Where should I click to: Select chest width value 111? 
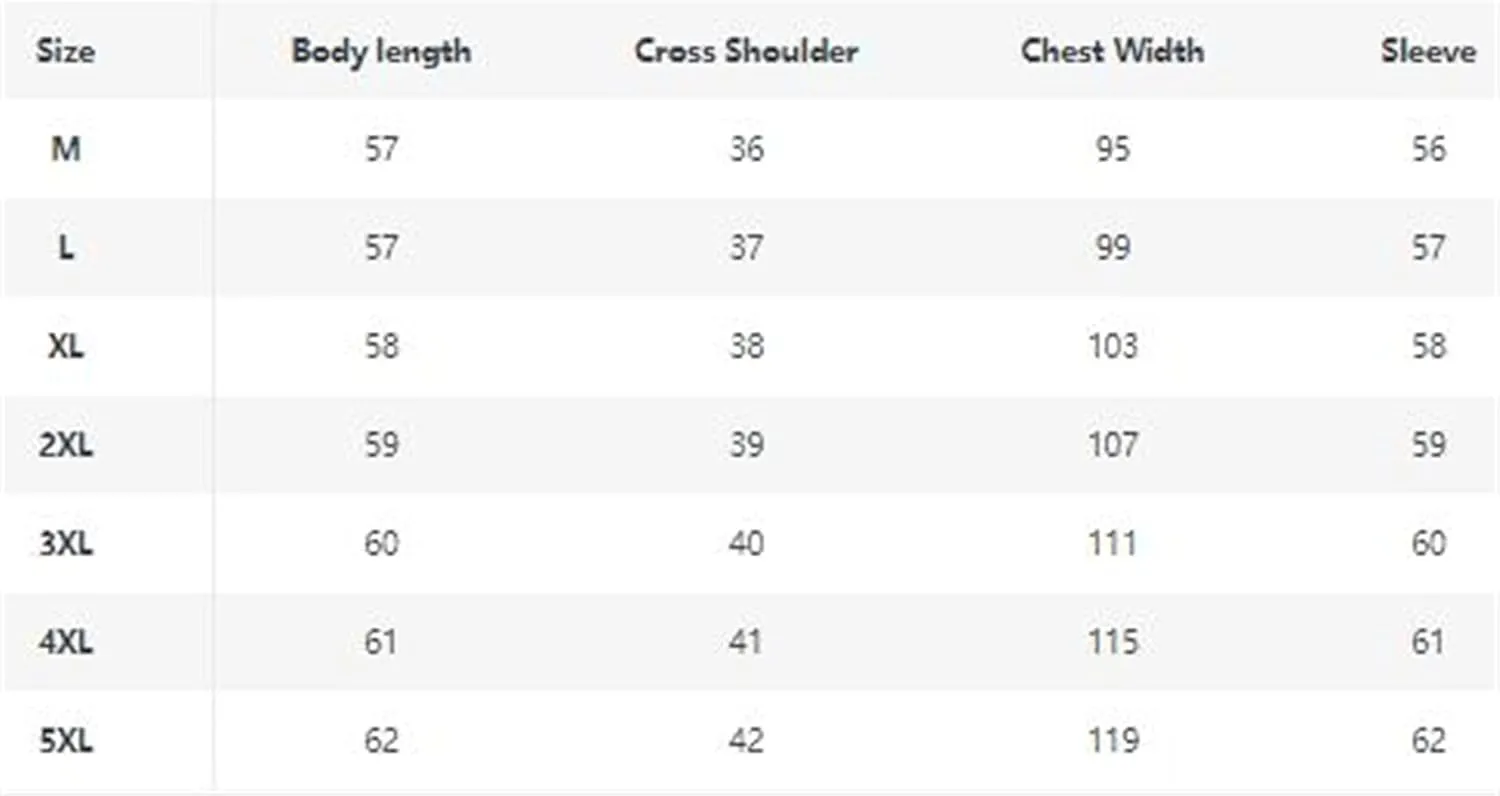tap(1112, 543)
